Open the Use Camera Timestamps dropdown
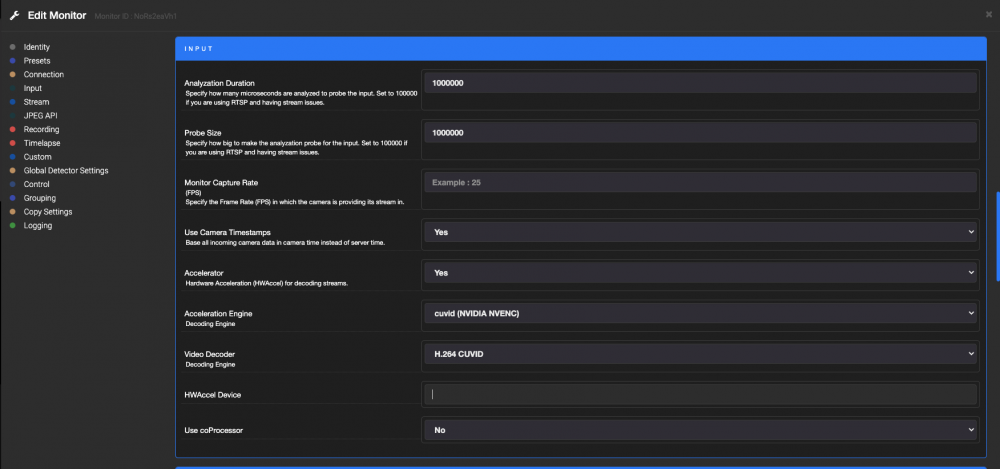Viewport: 1000px width, 469px height. pyautogui.click(x=700, y=232)
